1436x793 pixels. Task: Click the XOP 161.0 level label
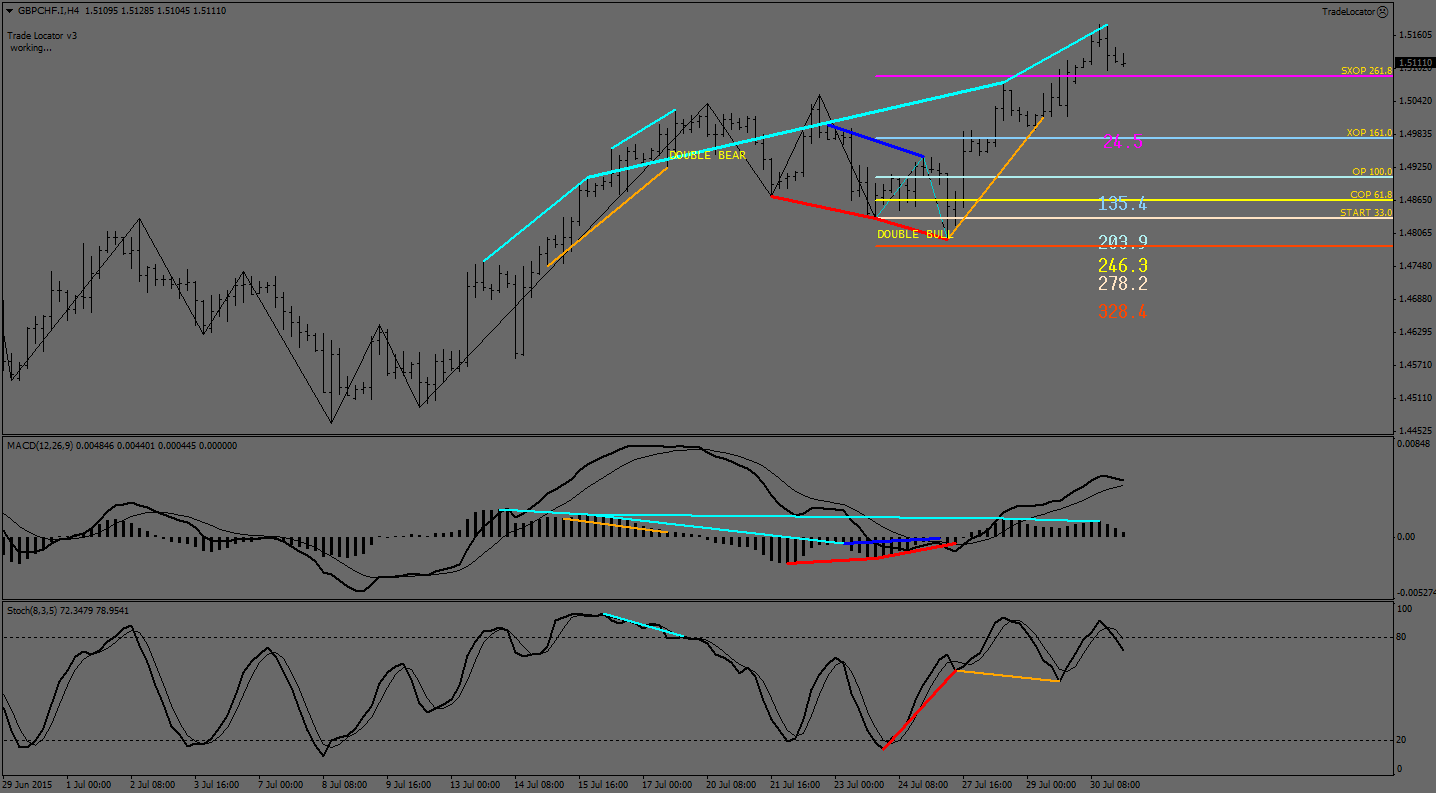pyautogui.click(x=1368, y=133)
